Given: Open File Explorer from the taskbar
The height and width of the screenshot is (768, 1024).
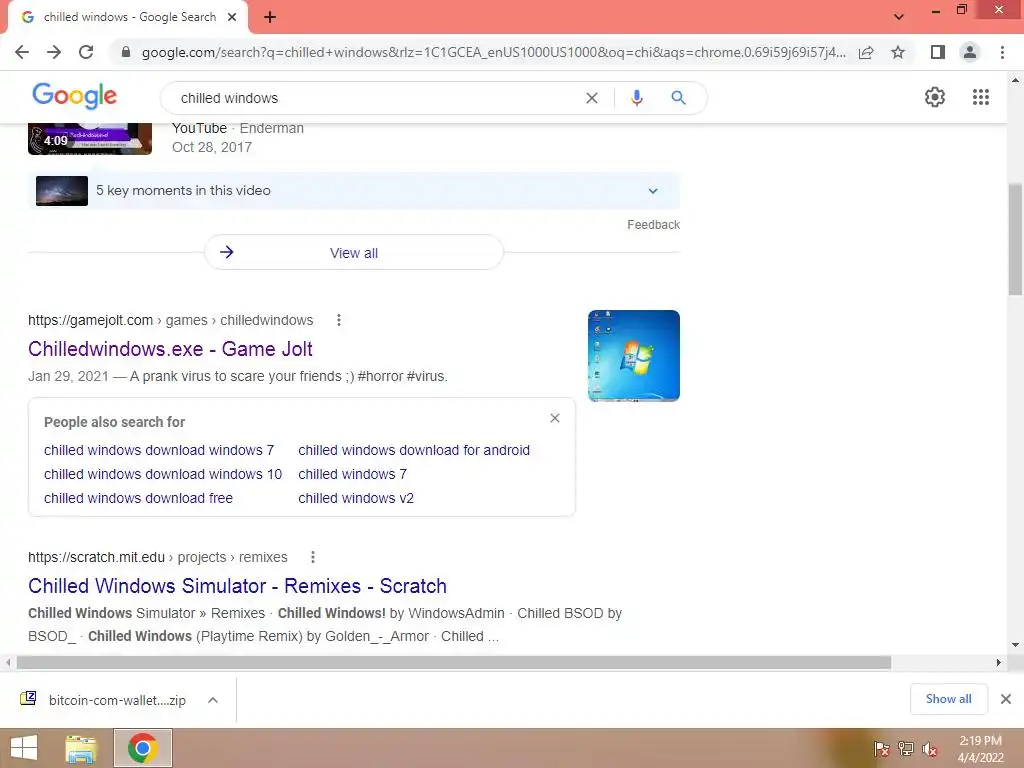Looking at the screenshot, I should click(82, 748).
